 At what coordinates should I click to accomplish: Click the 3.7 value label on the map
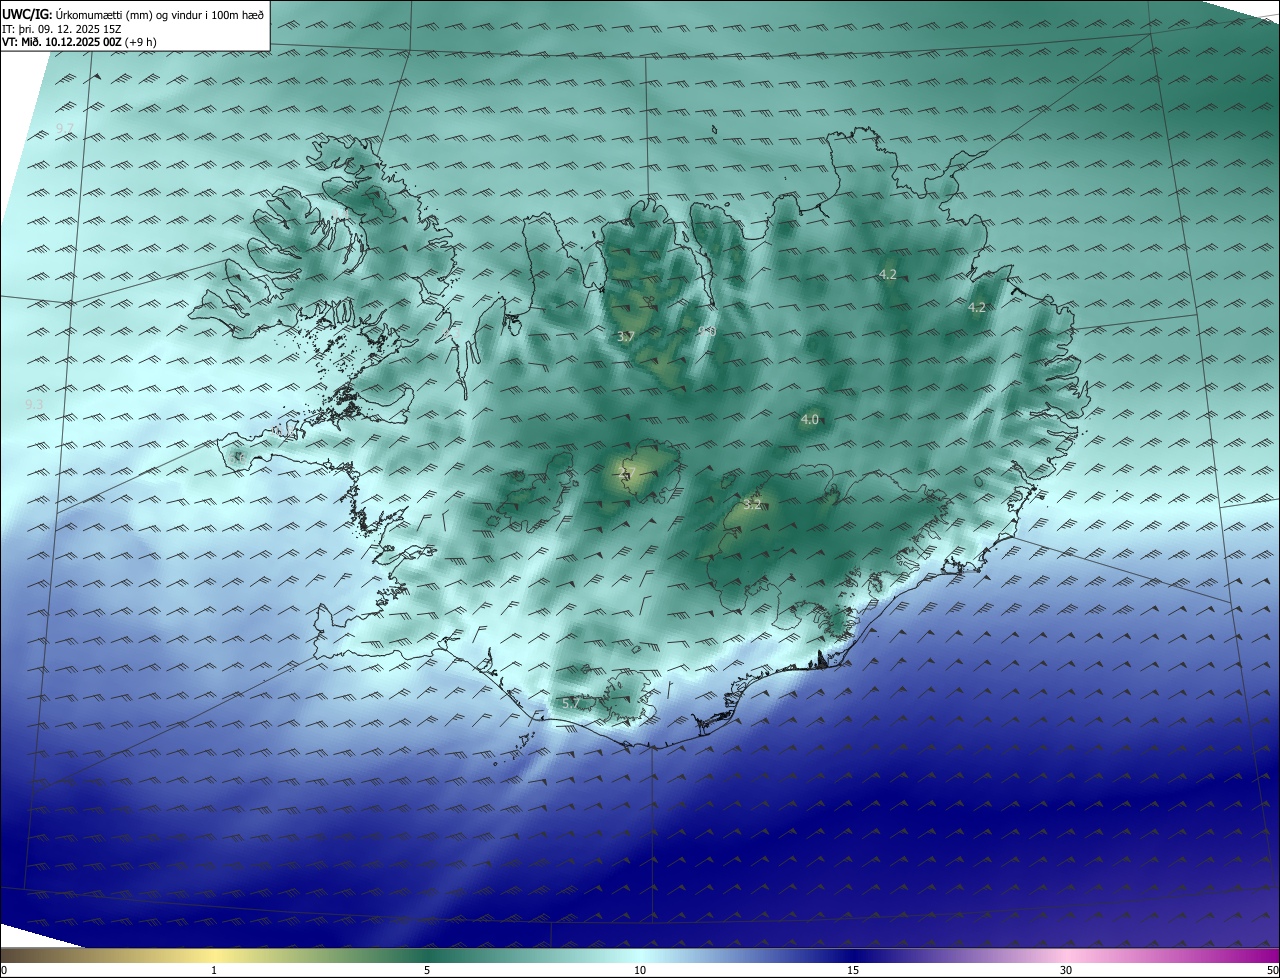point(626,336)
